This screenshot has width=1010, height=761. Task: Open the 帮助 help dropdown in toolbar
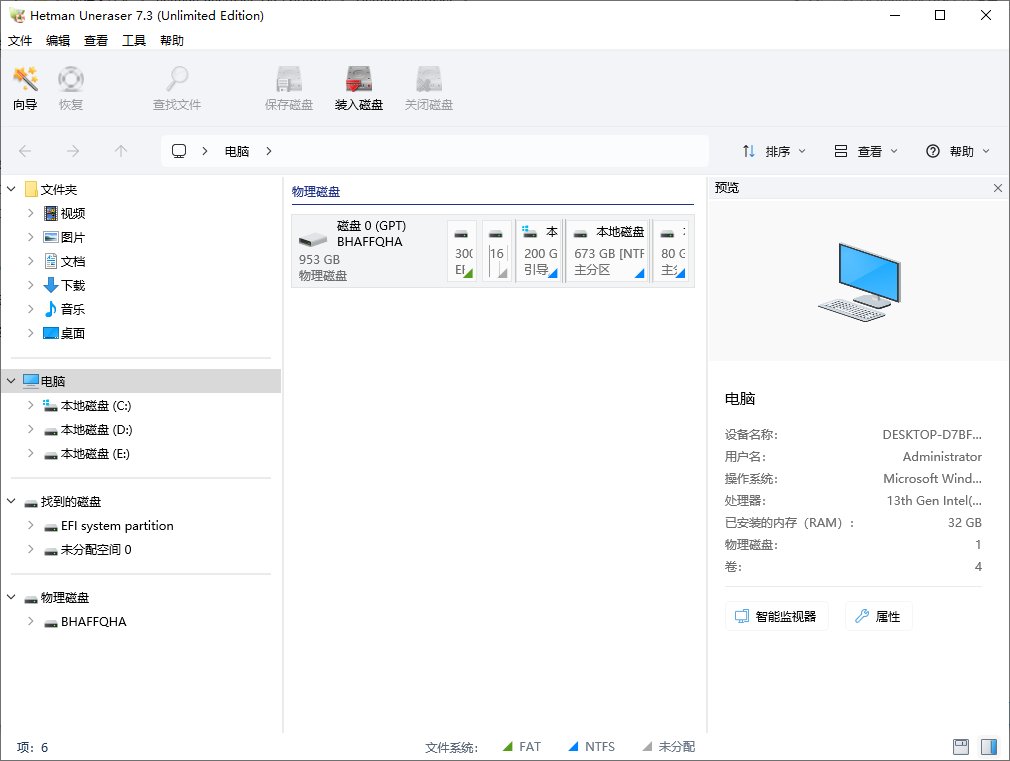coord(958,151)
